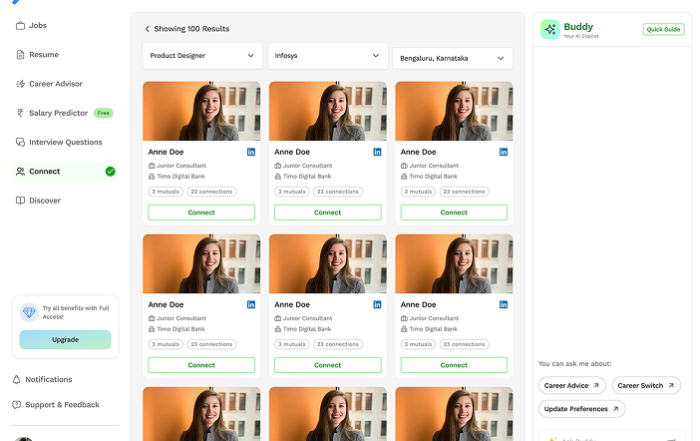Open Interview Questions via its chat icon
This screenshot has width=700, height=441.
click(x=20, y=142)
